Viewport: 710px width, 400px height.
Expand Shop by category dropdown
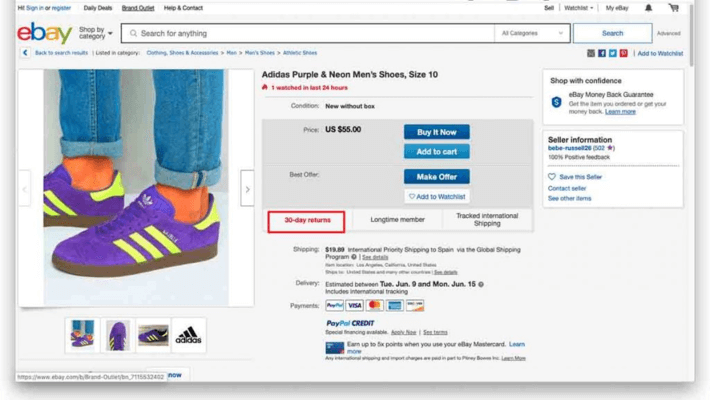[x=93, y=33]
